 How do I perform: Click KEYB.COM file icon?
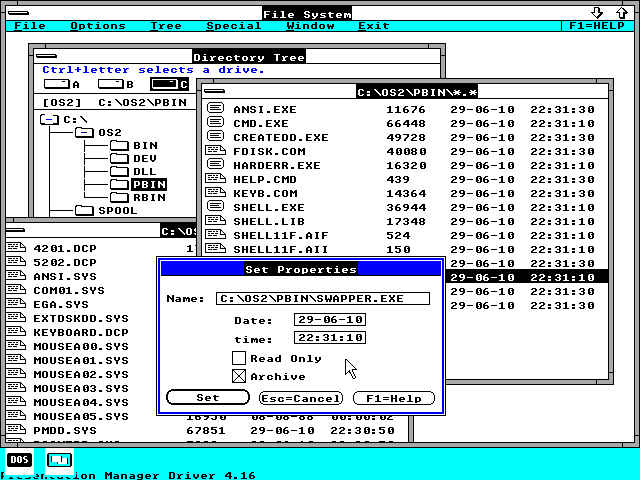pos(215,192)
